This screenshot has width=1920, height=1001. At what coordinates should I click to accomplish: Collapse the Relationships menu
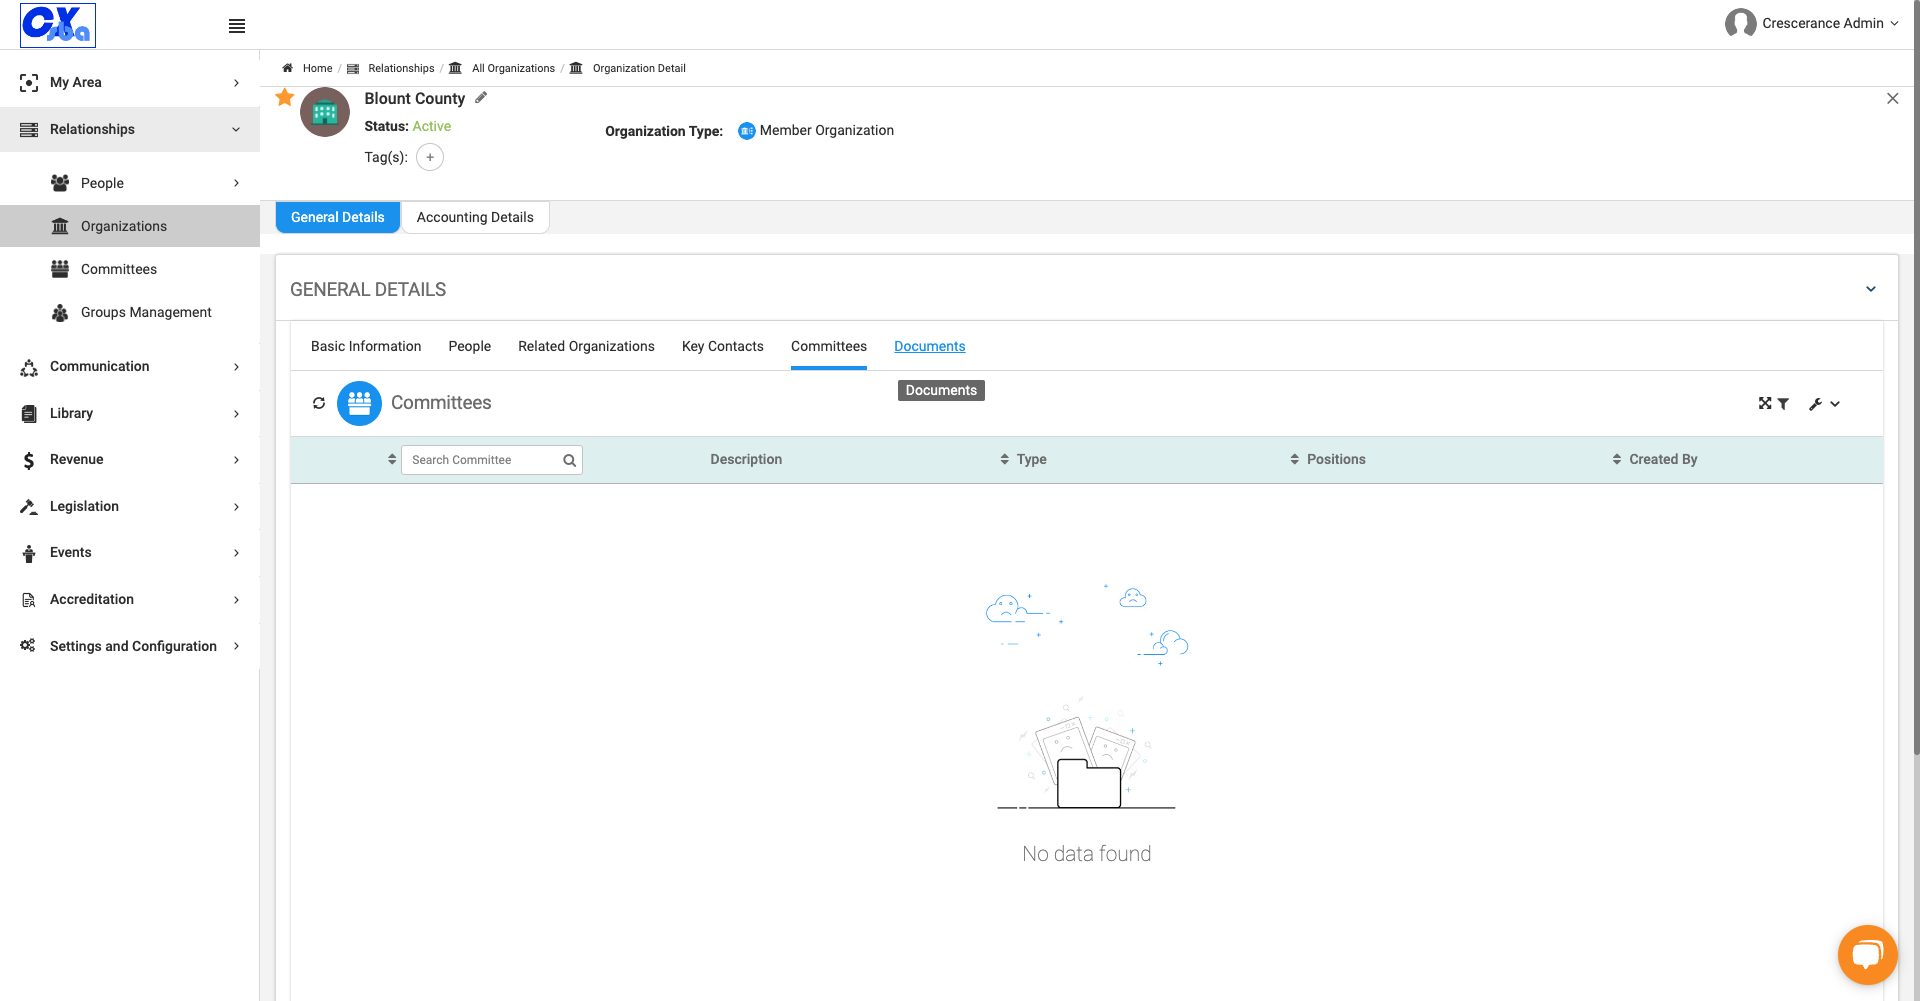coord(130,129)
